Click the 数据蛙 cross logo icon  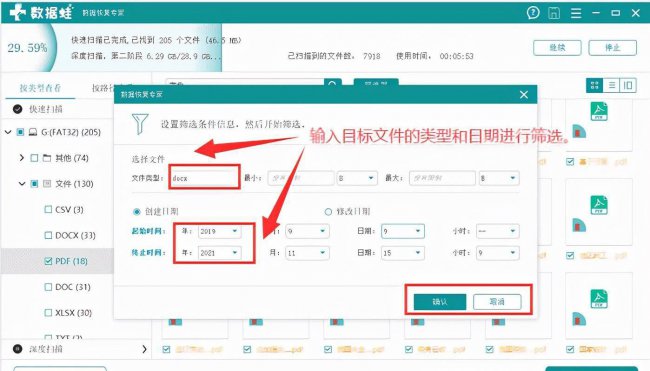pos(18,12)
